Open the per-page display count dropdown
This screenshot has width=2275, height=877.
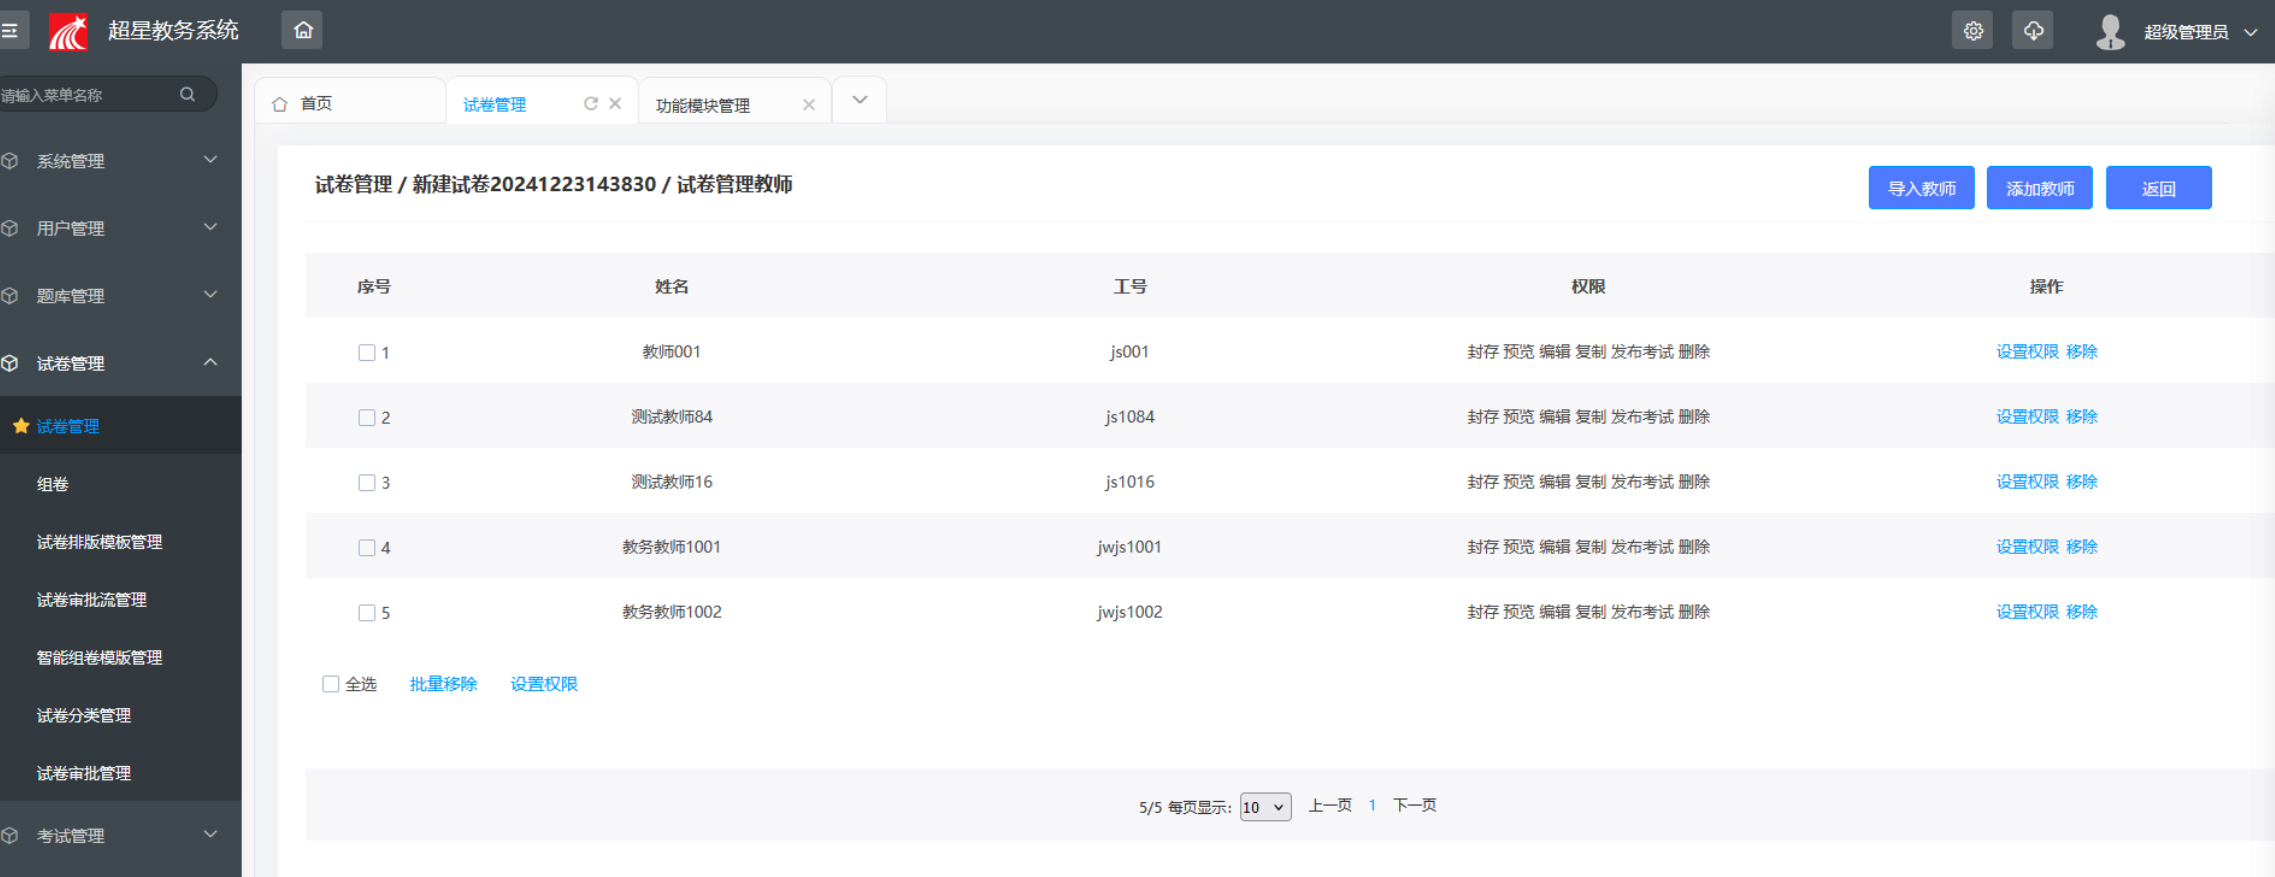tap(1265, 807)
